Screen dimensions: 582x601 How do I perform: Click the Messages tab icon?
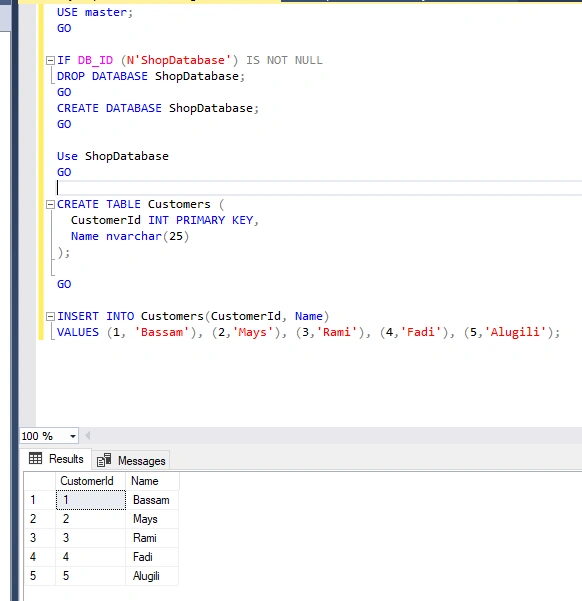coord(104,460)
